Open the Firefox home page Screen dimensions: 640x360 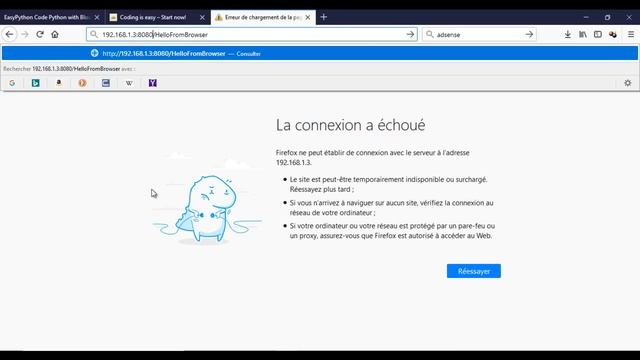pos(55,34)
